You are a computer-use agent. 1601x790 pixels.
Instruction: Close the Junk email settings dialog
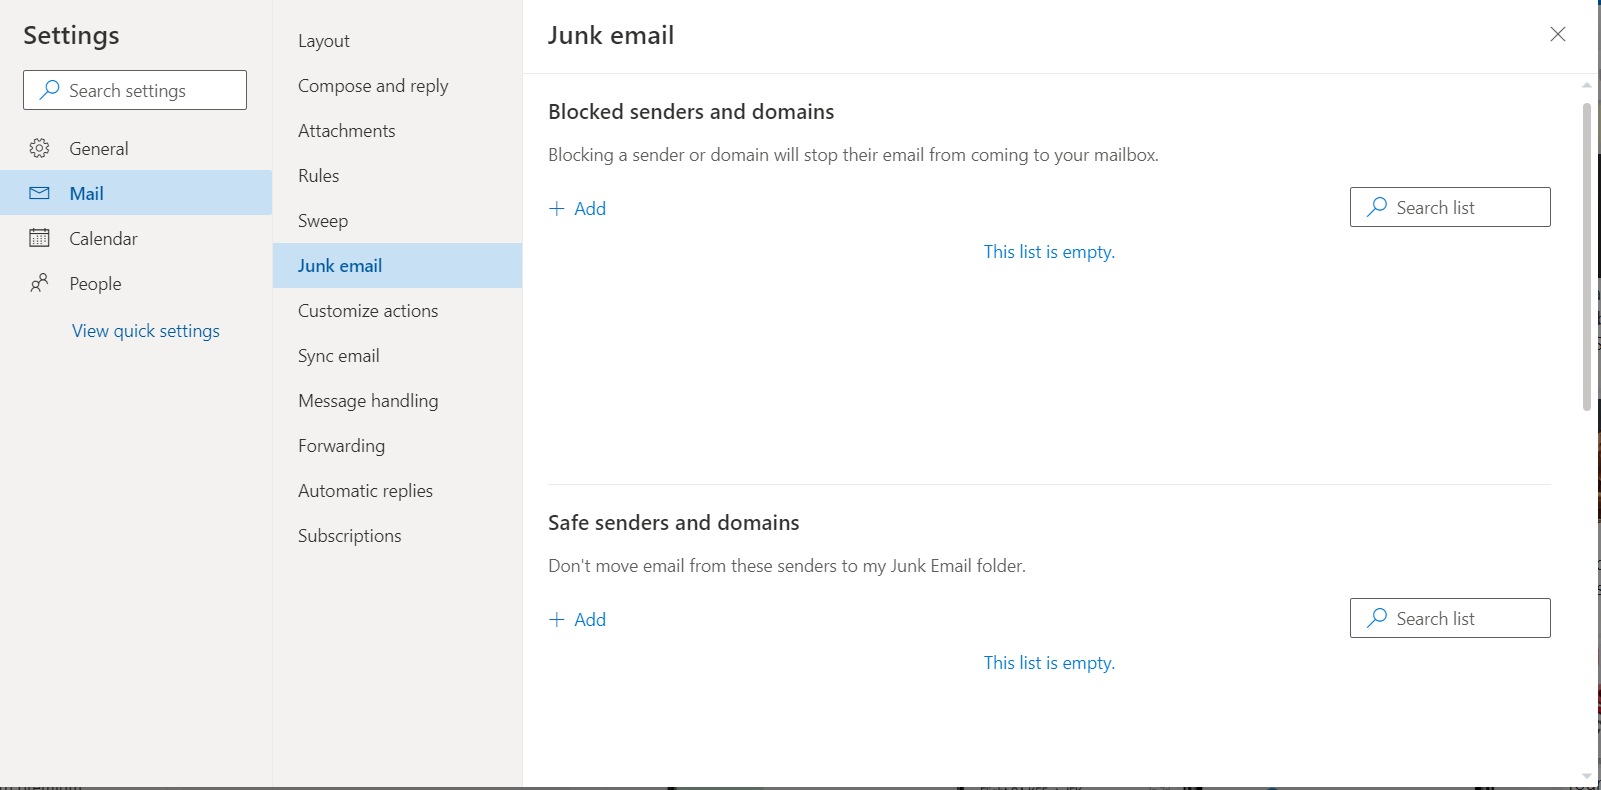[x=1557, y=34]
